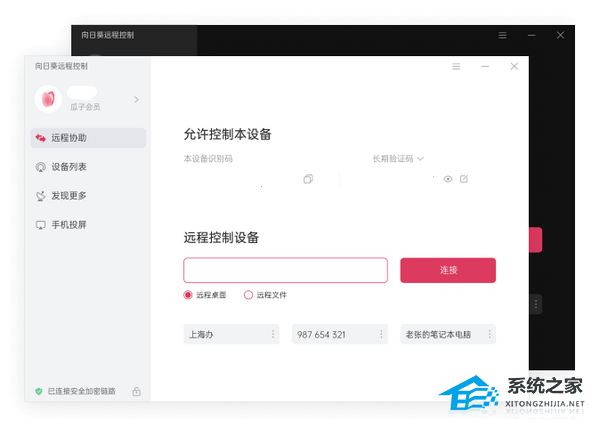This screenshot has height=422, width=600.
Task: Click the 本设备识别码 label
Action: point(208,158)
